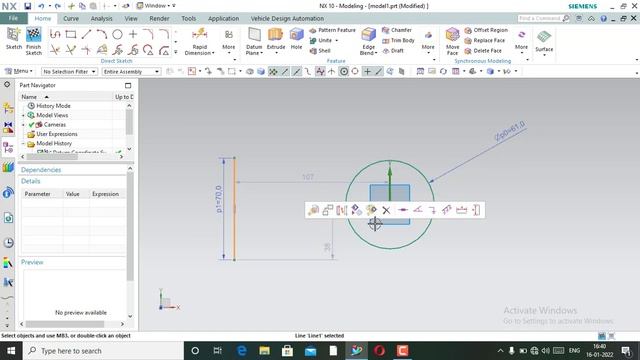
Task: Click the Datum Plane icon
Action: click(x=254, y=35)
